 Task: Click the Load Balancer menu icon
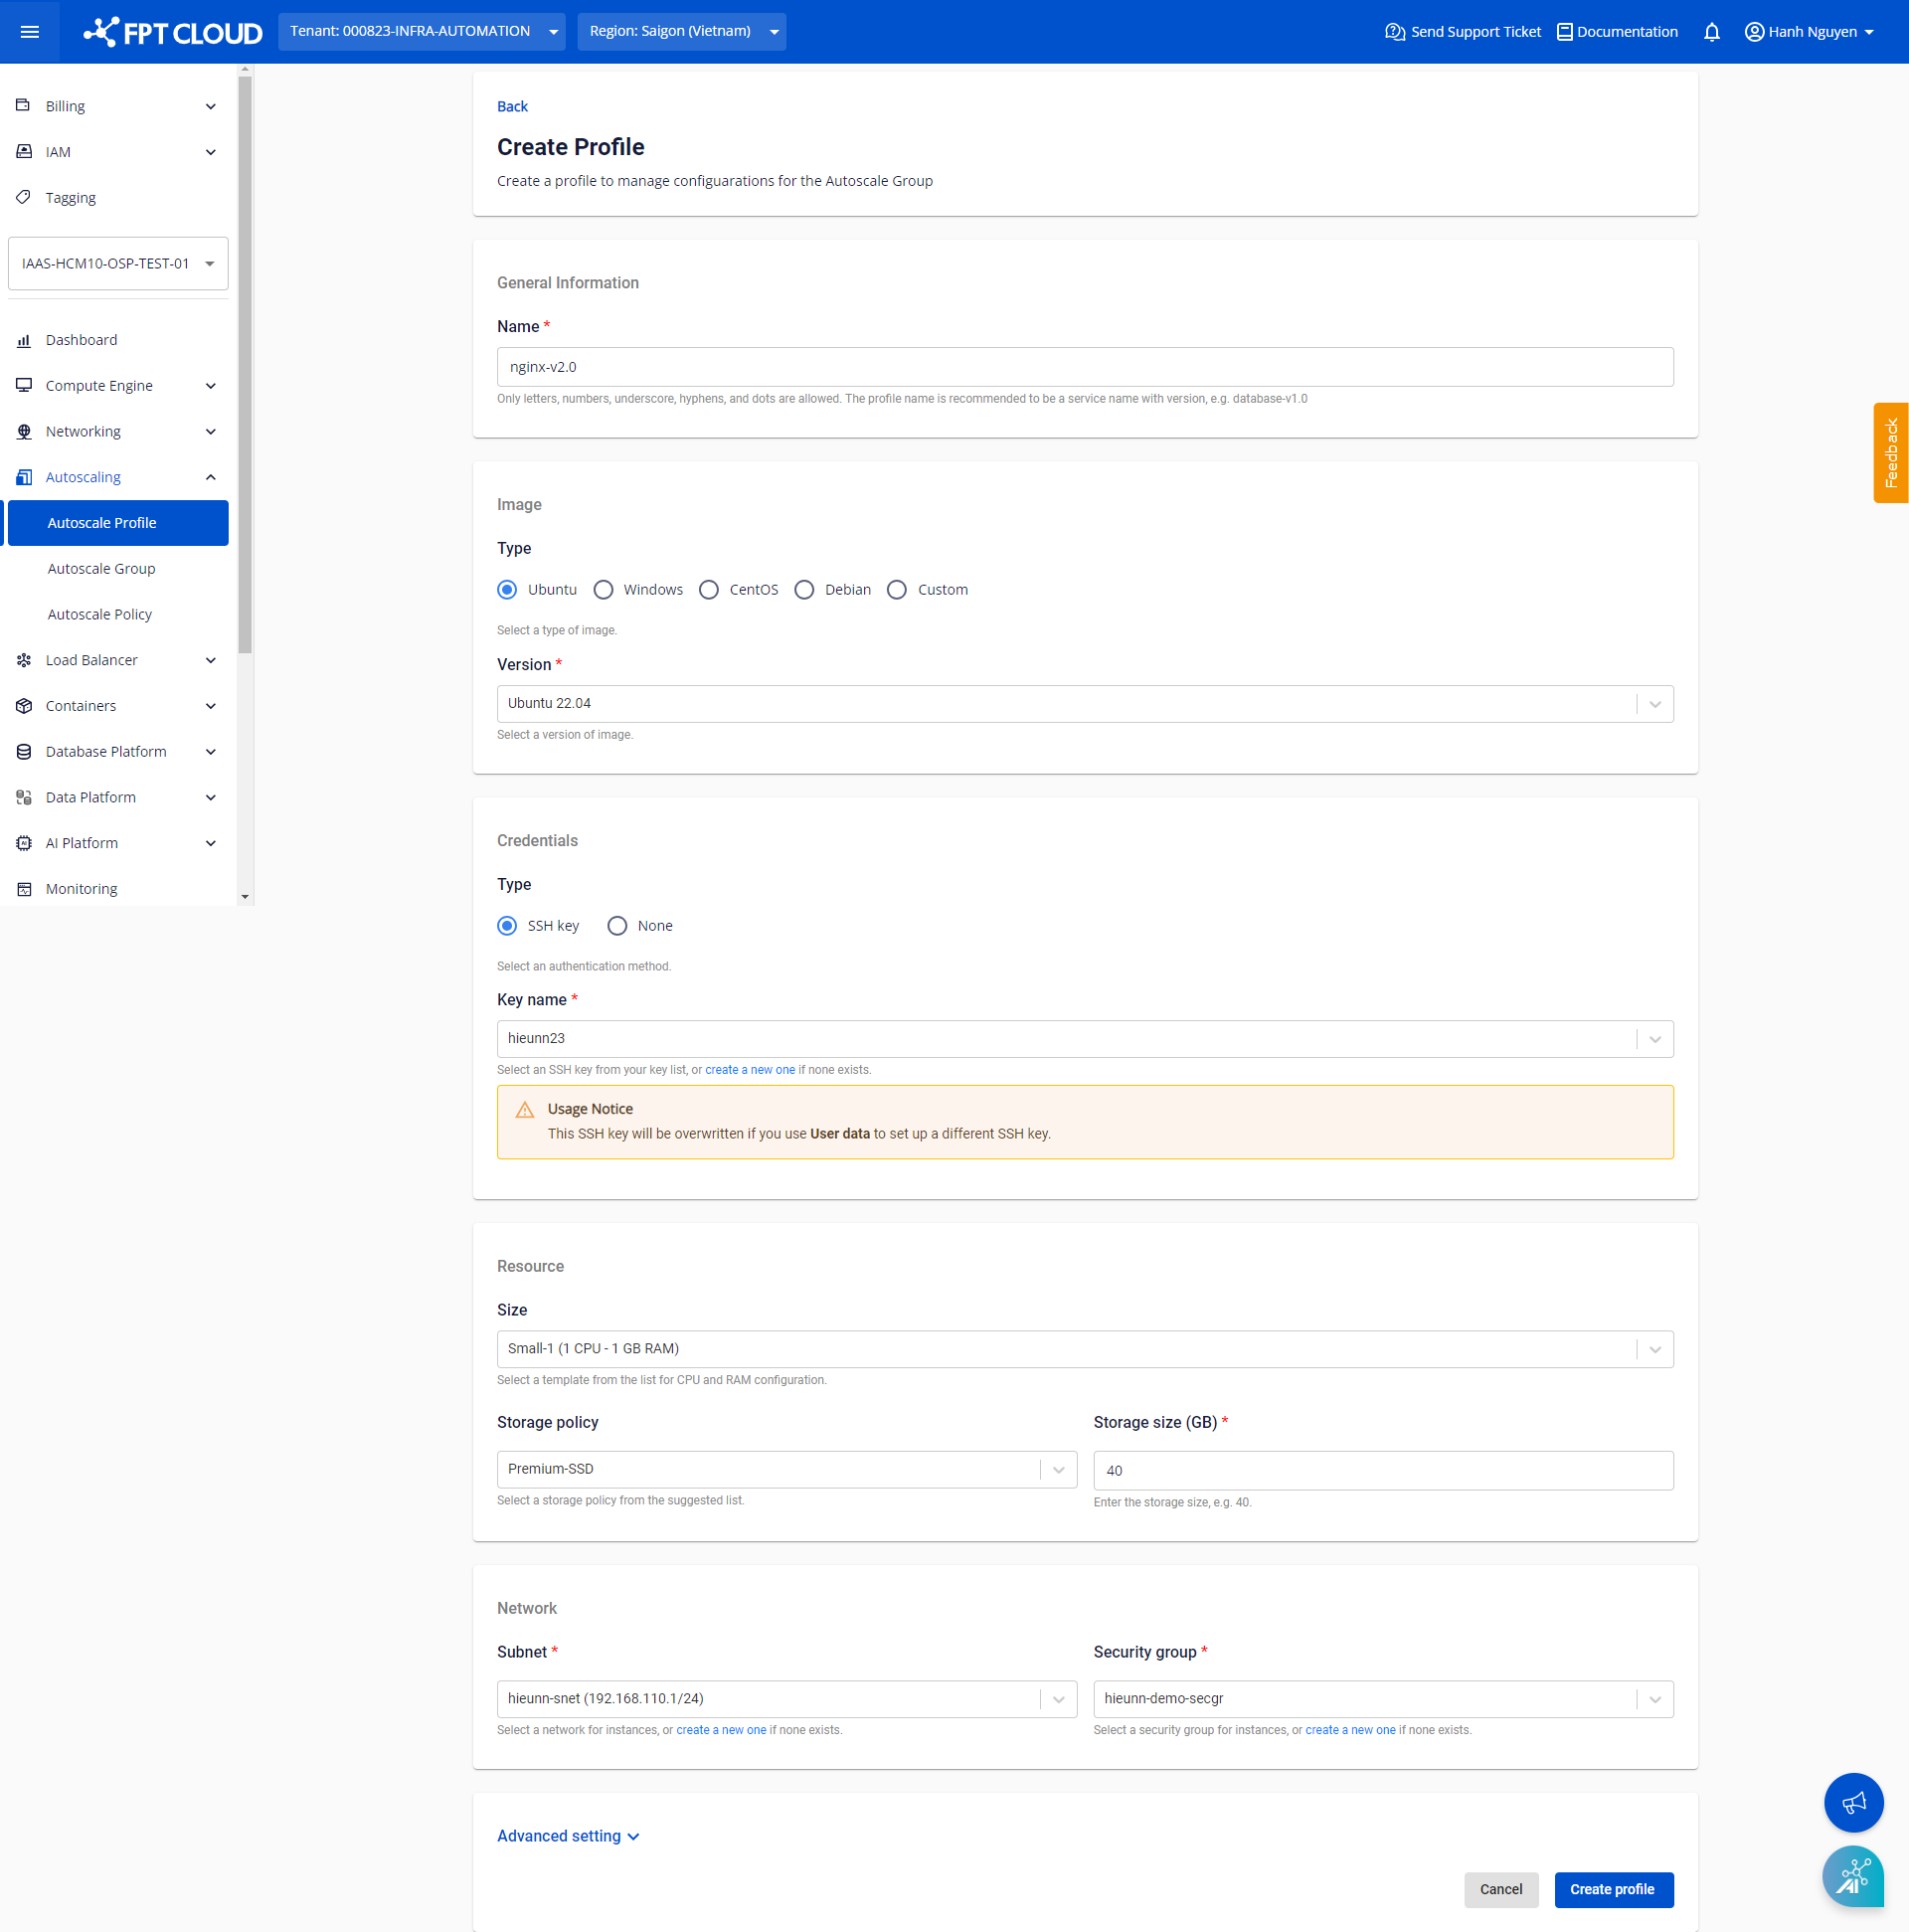tap(23, 659)
